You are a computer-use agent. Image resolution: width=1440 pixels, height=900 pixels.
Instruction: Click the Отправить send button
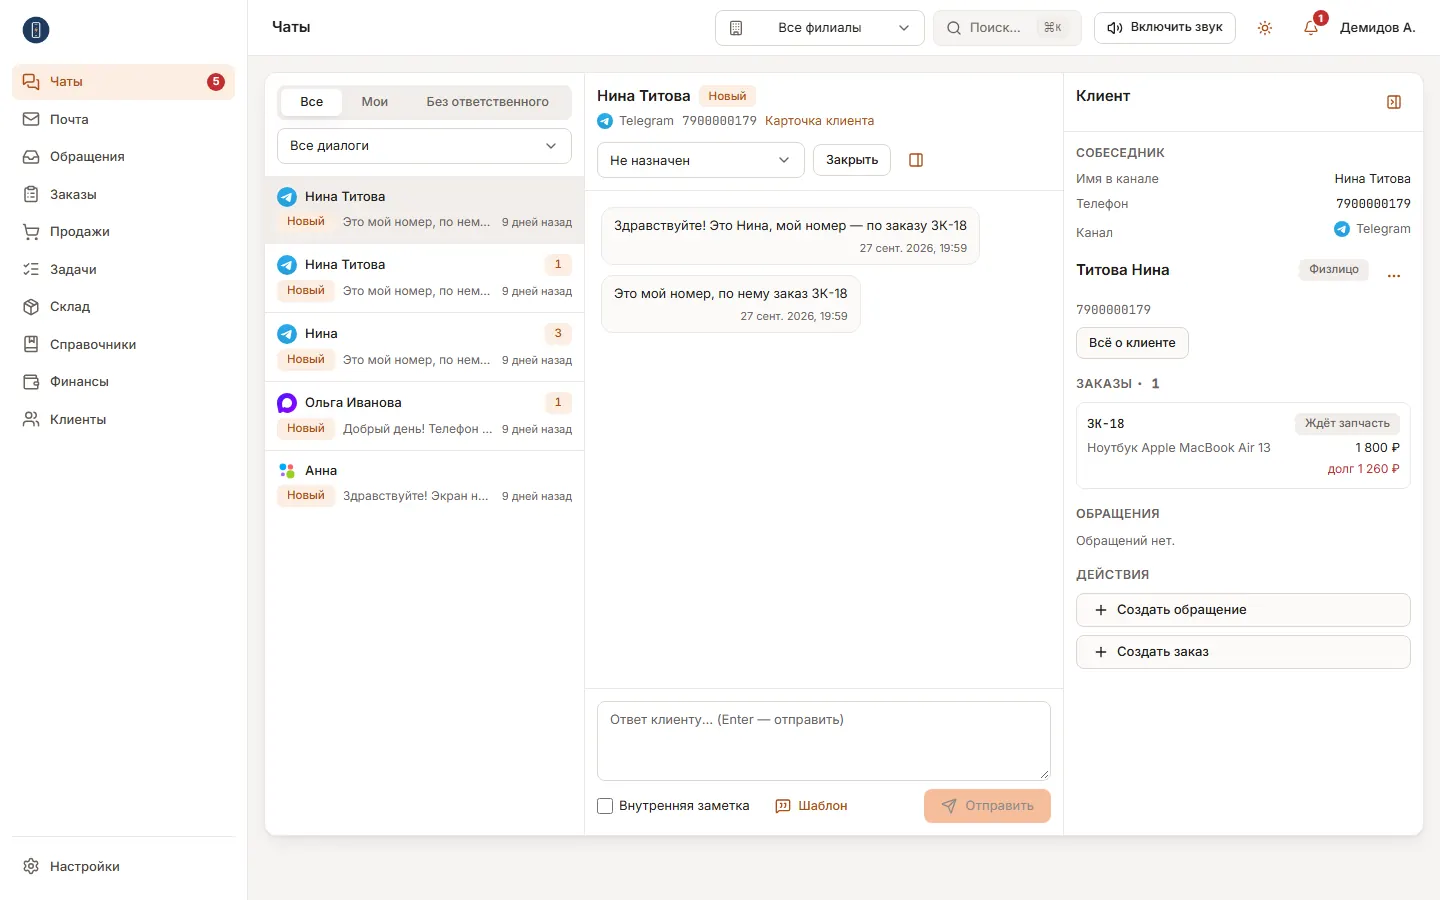point(987,806)
